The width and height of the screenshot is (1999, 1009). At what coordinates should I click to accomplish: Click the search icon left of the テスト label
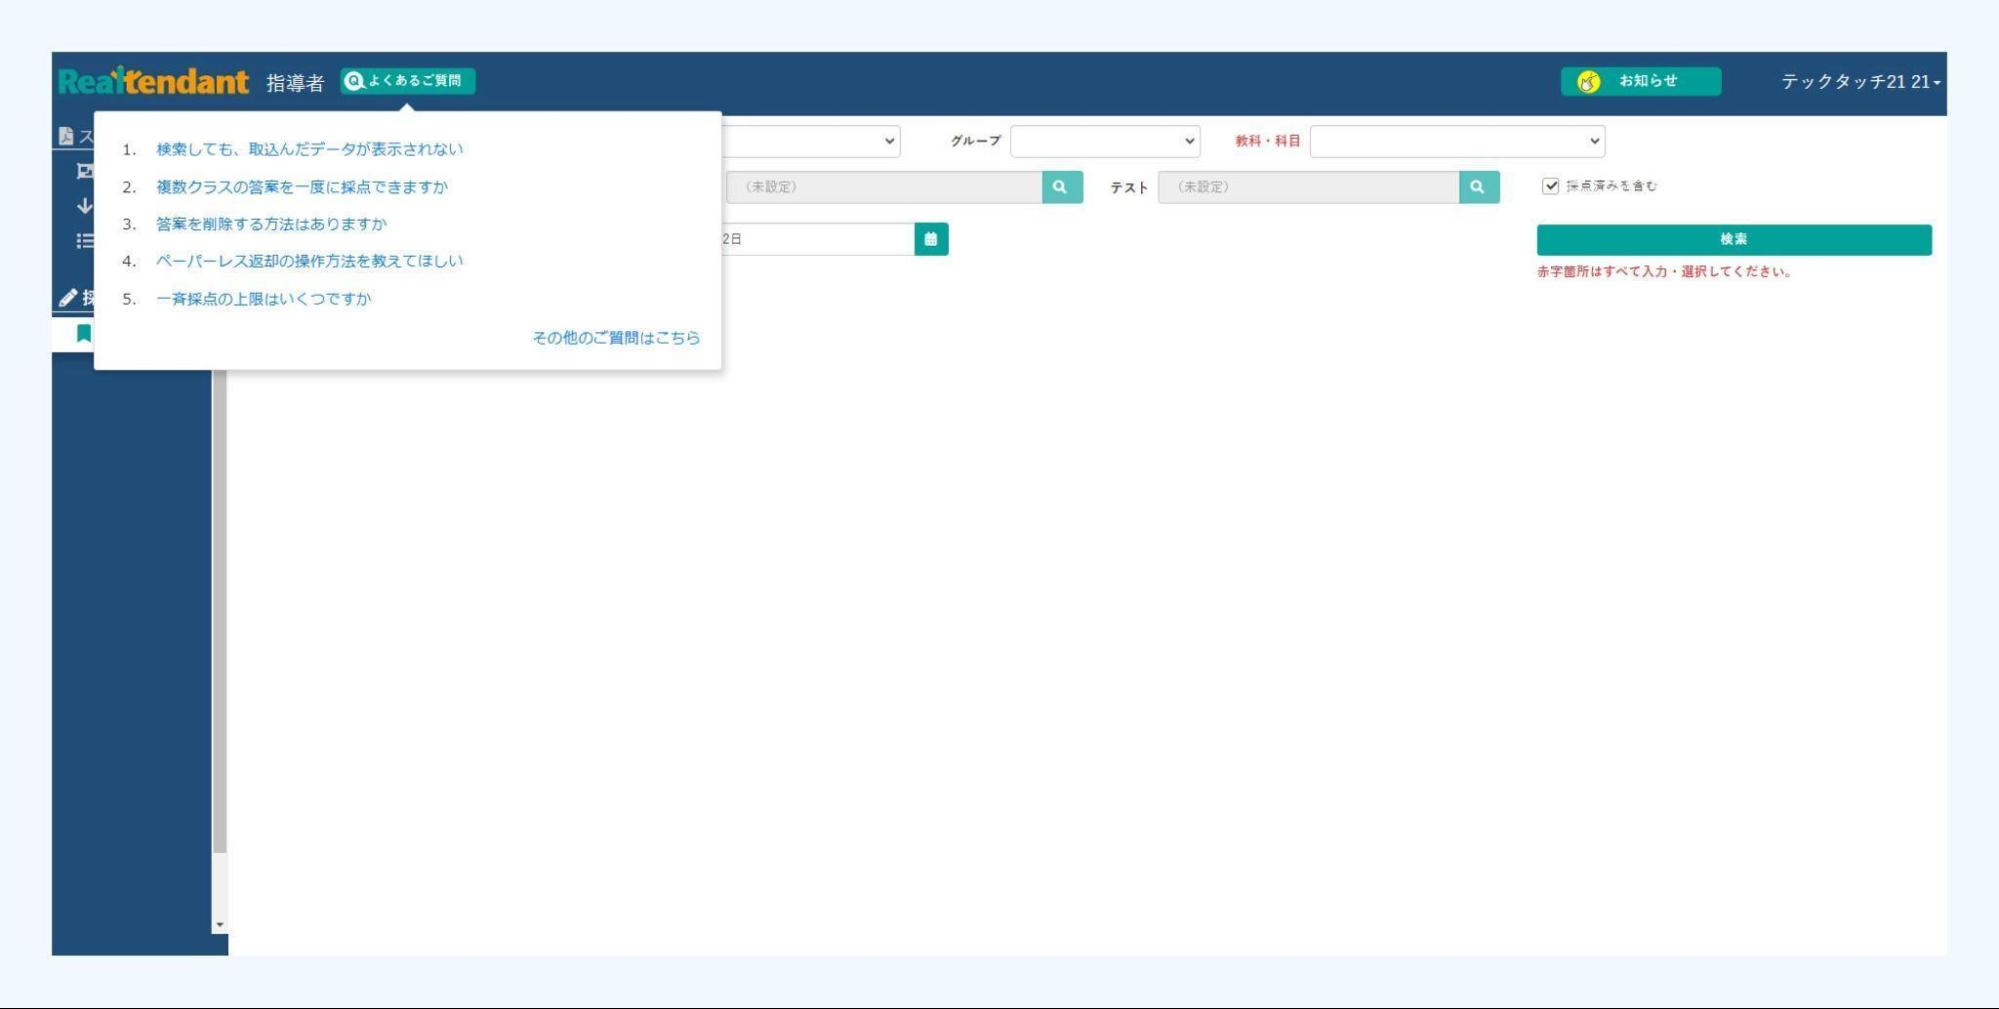pos(1061,187)
